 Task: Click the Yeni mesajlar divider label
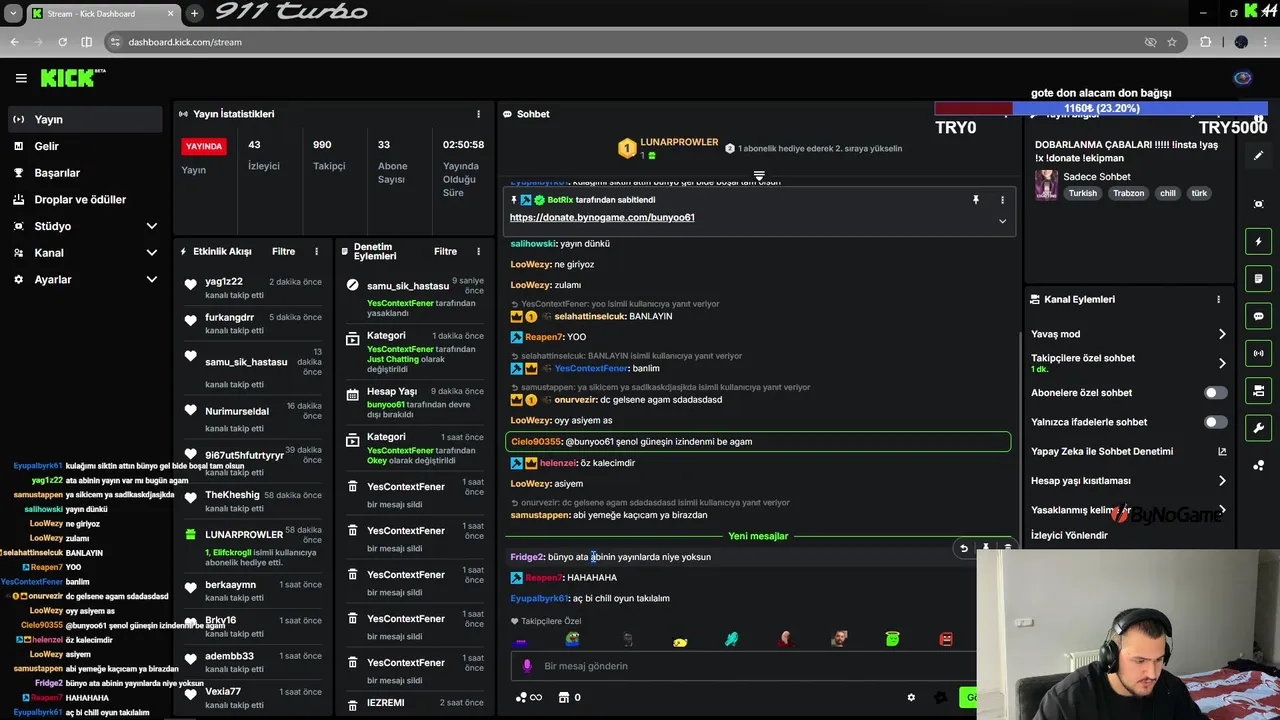pyautogui.click(x=758, y=536)
